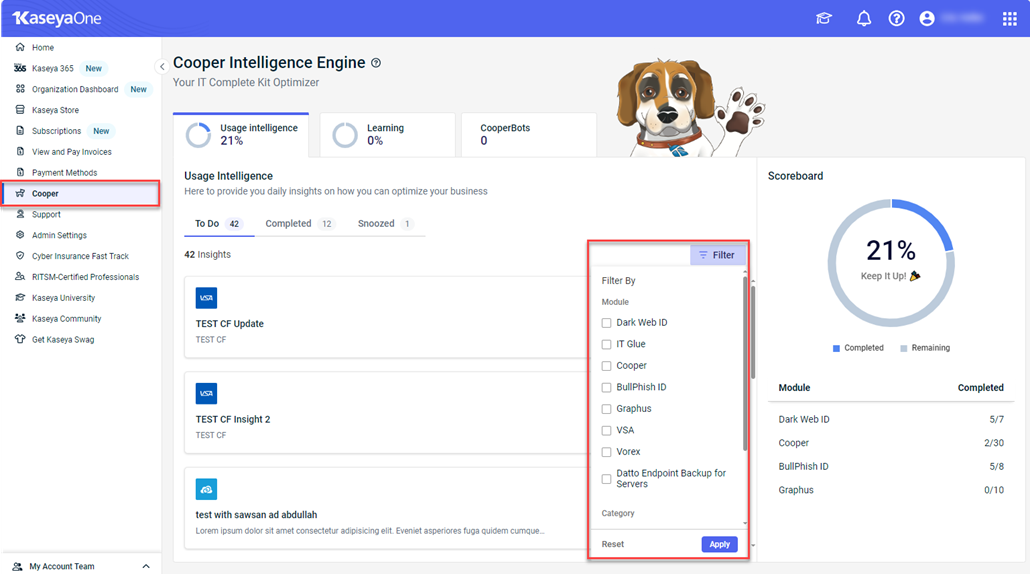The width and height of the screenshot is (1030, 574).
Task: Check the IT Glue module filter
Action: point(606,344)
